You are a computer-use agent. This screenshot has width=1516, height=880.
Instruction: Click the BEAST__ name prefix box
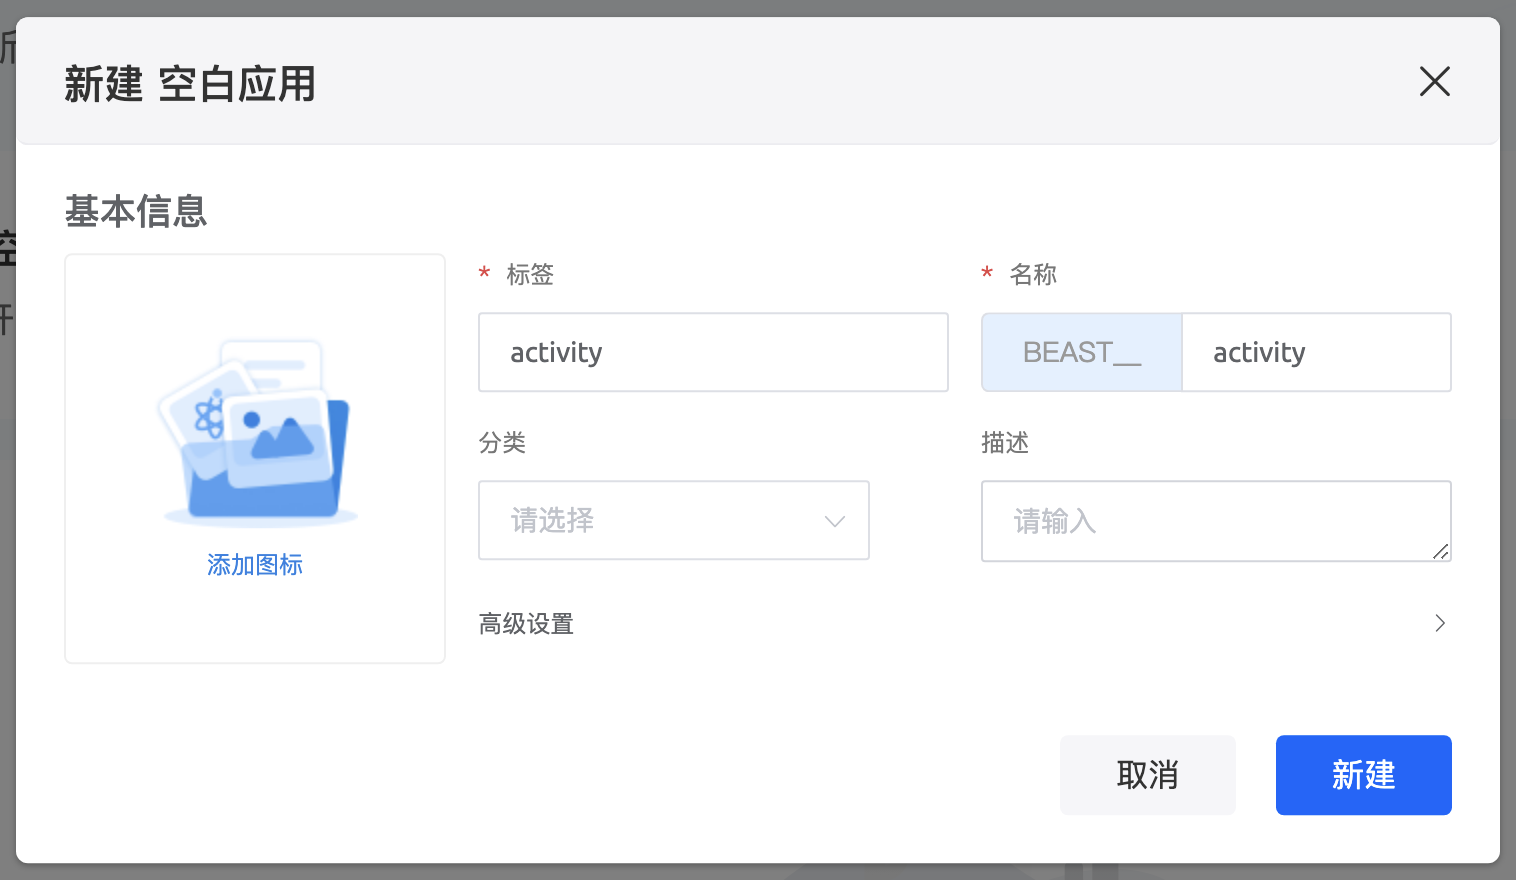[x=1081, y=353]
